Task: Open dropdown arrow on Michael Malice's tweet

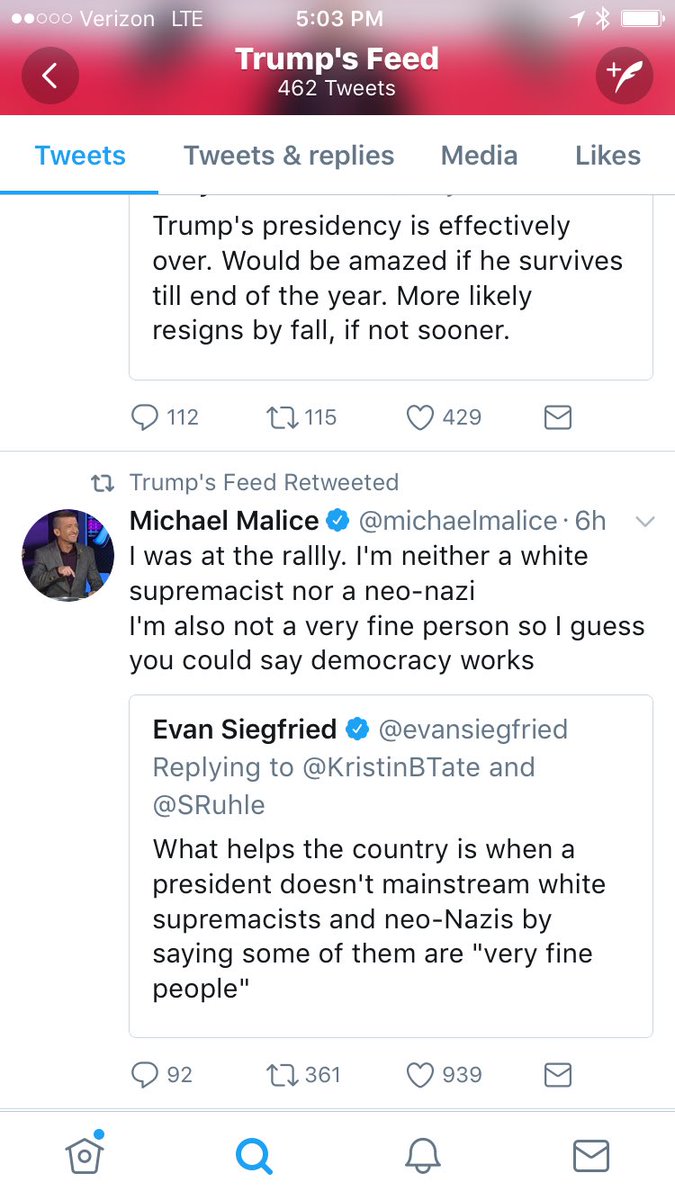Action: click(x=645, y=521)
